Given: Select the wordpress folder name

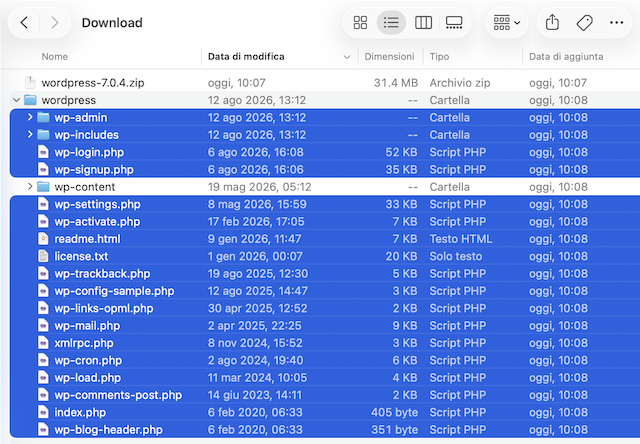Looking at the screenshot, I should [69, 100].
